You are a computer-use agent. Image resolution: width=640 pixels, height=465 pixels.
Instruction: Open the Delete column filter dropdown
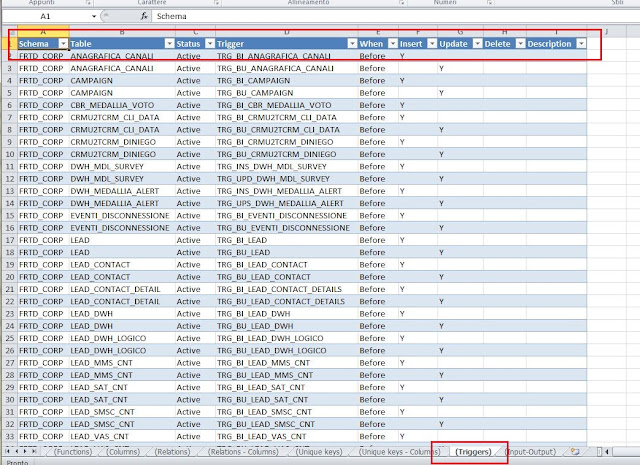(520, 44)
